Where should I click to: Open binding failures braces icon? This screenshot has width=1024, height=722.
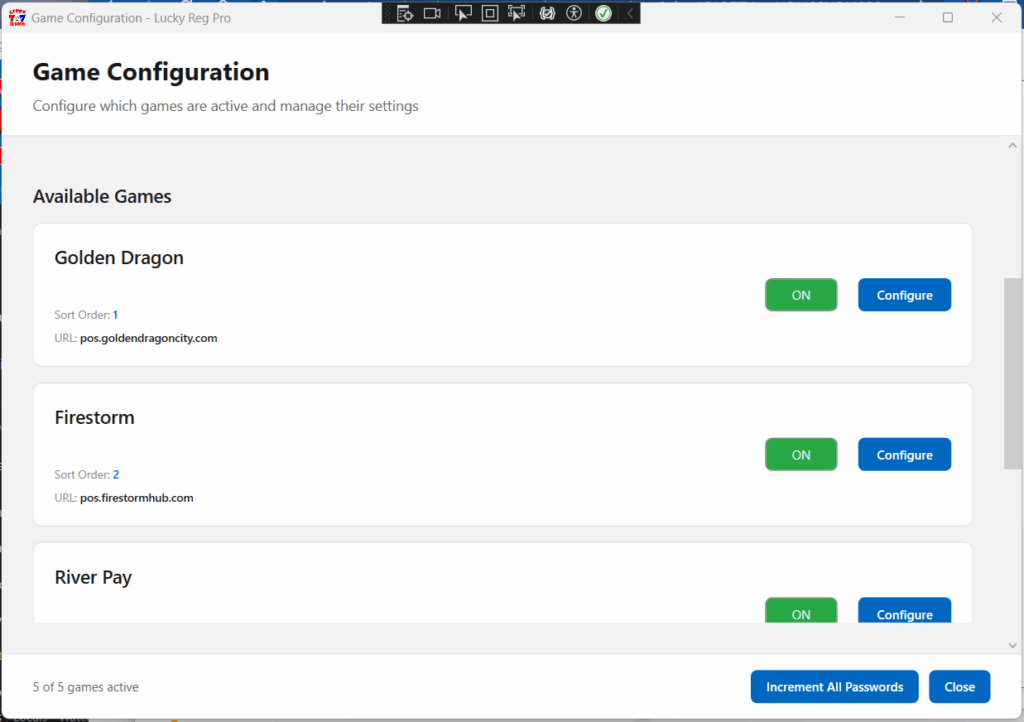click(x=547, y=13)
